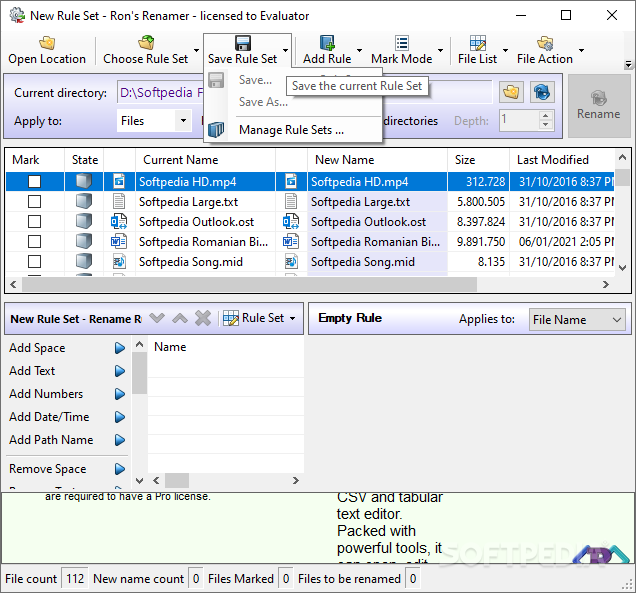636x593 pixels.
Task: Click the Add Space rule link
Action: pos(37,348)
